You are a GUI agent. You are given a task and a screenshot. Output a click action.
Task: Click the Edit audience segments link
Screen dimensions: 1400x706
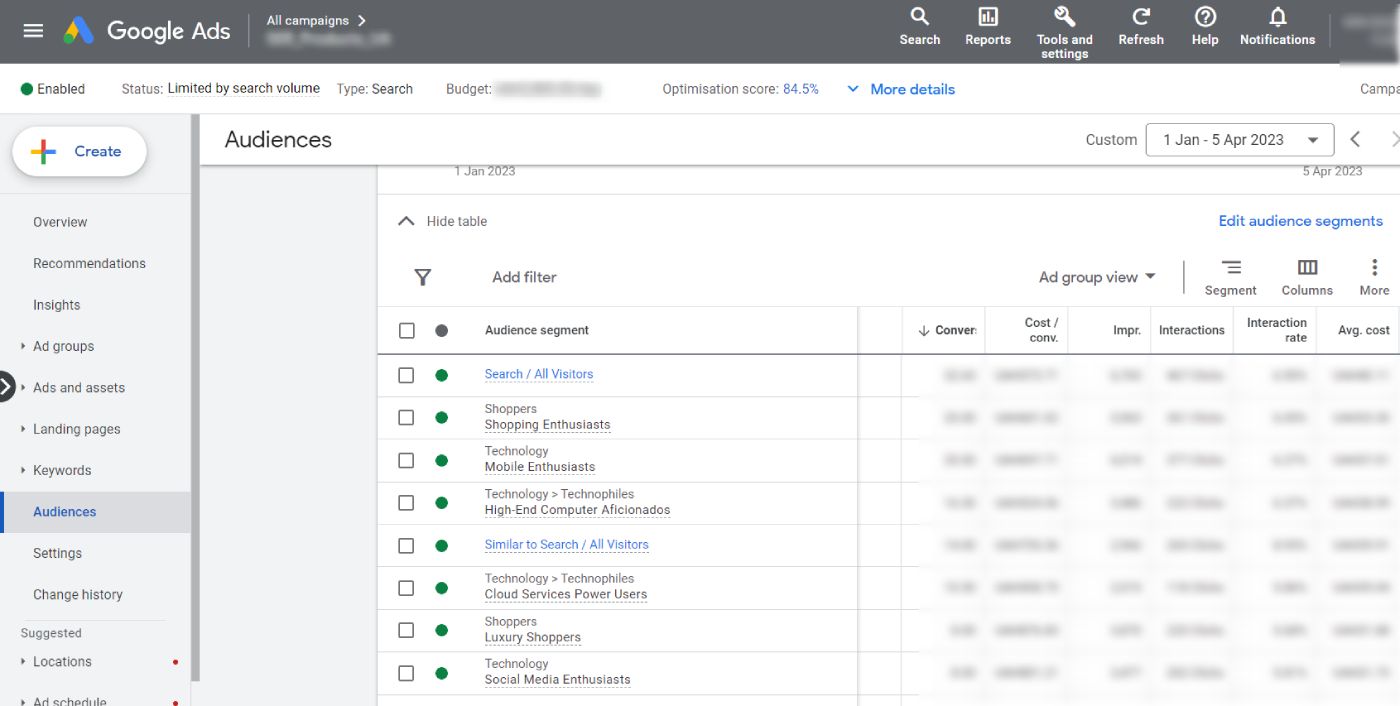click(x=1300, y=220)
